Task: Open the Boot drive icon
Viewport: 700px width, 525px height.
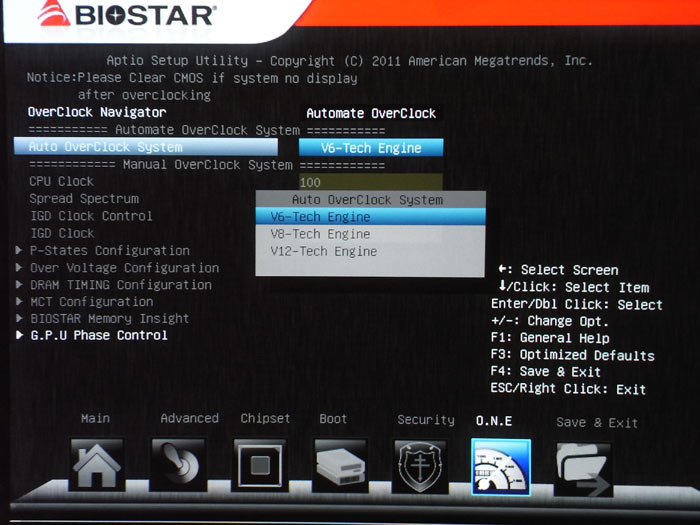Action: (341, 466)
